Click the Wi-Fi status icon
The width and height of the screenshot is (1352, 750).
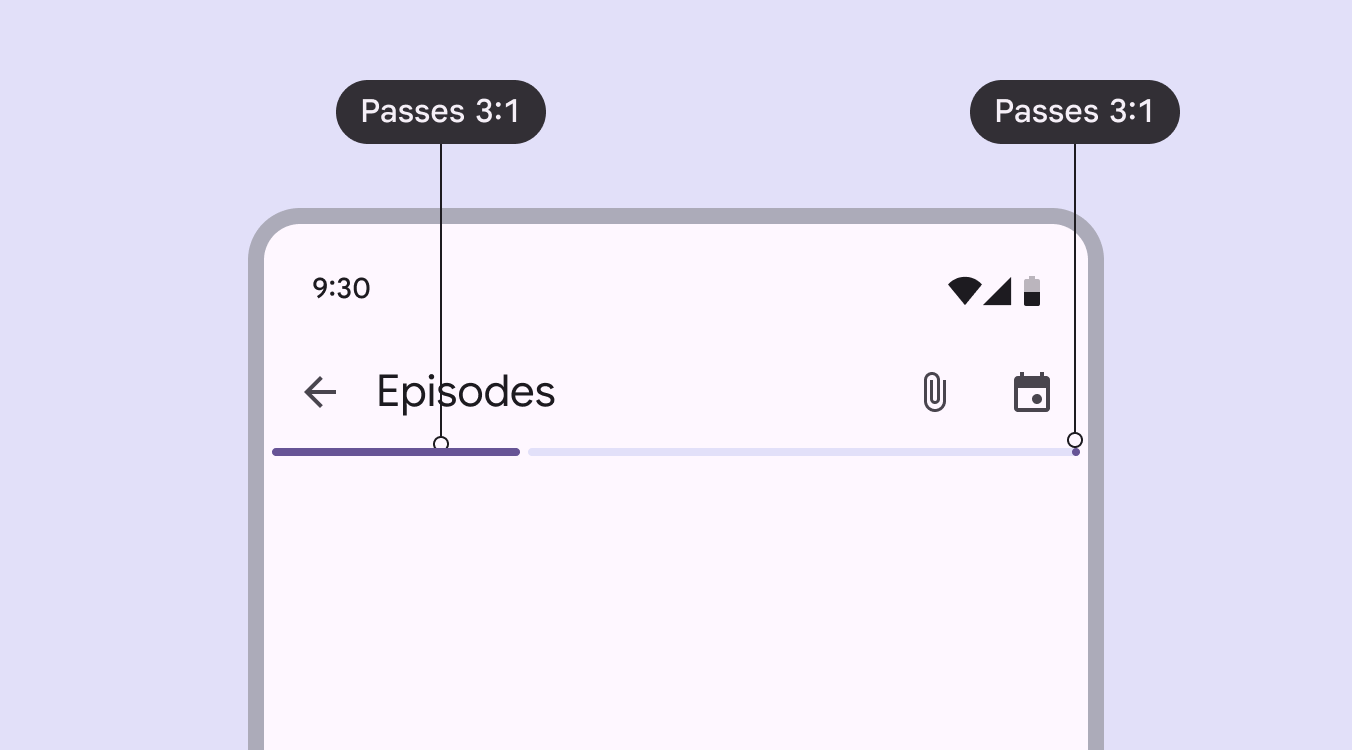pyautogui.click(x=964, y=291)
